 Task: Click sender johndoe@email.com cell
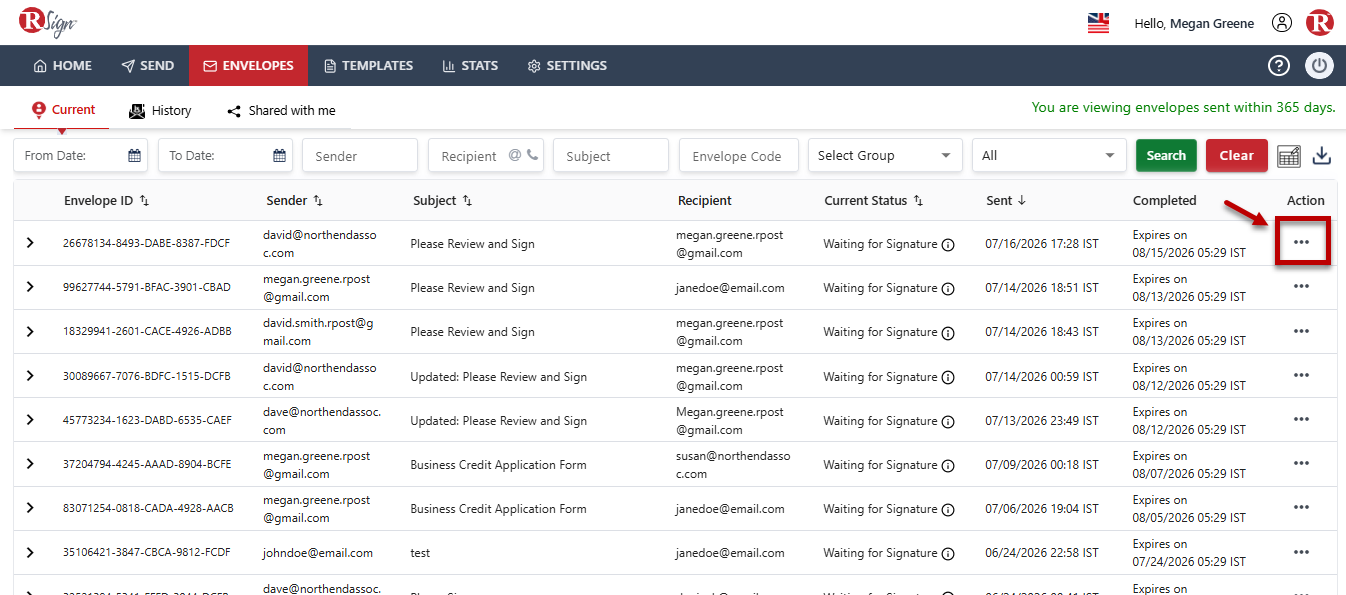pyautogui.click(x=318, y=553)
